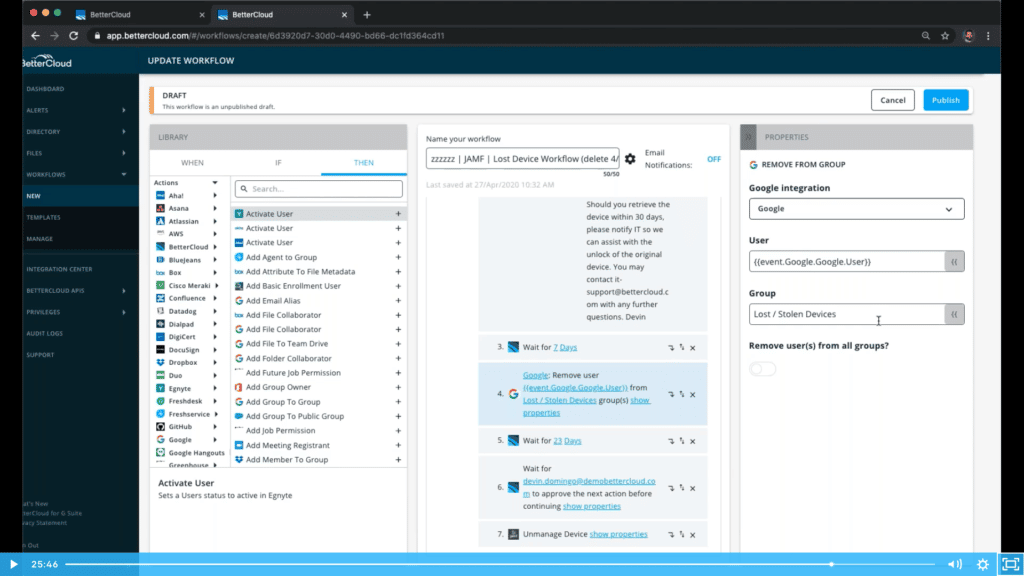Add the Add Email Alias action
This screenshot has width=1024, height=576.
pos(398,300)
